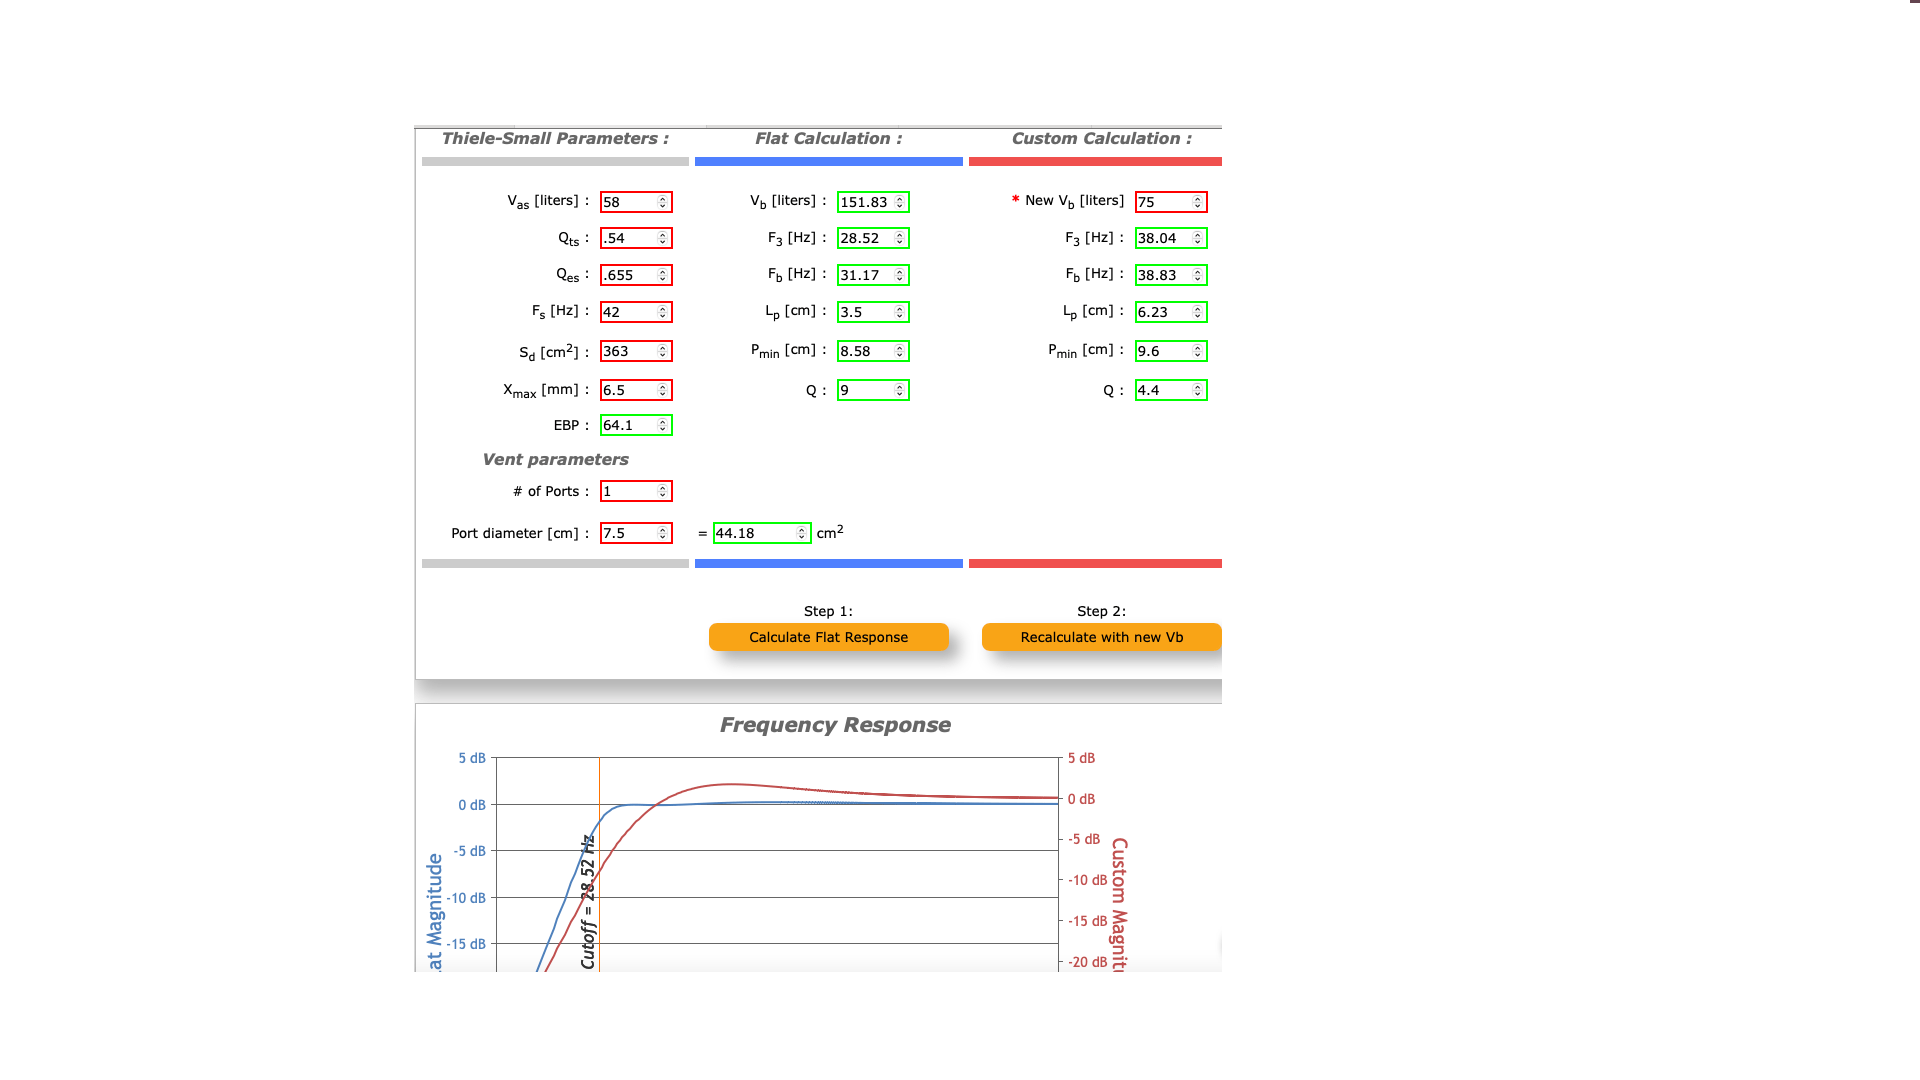Click the Xmax field stepper arrows
This screenshot has height=1080, width=1920.
(662, 390)
